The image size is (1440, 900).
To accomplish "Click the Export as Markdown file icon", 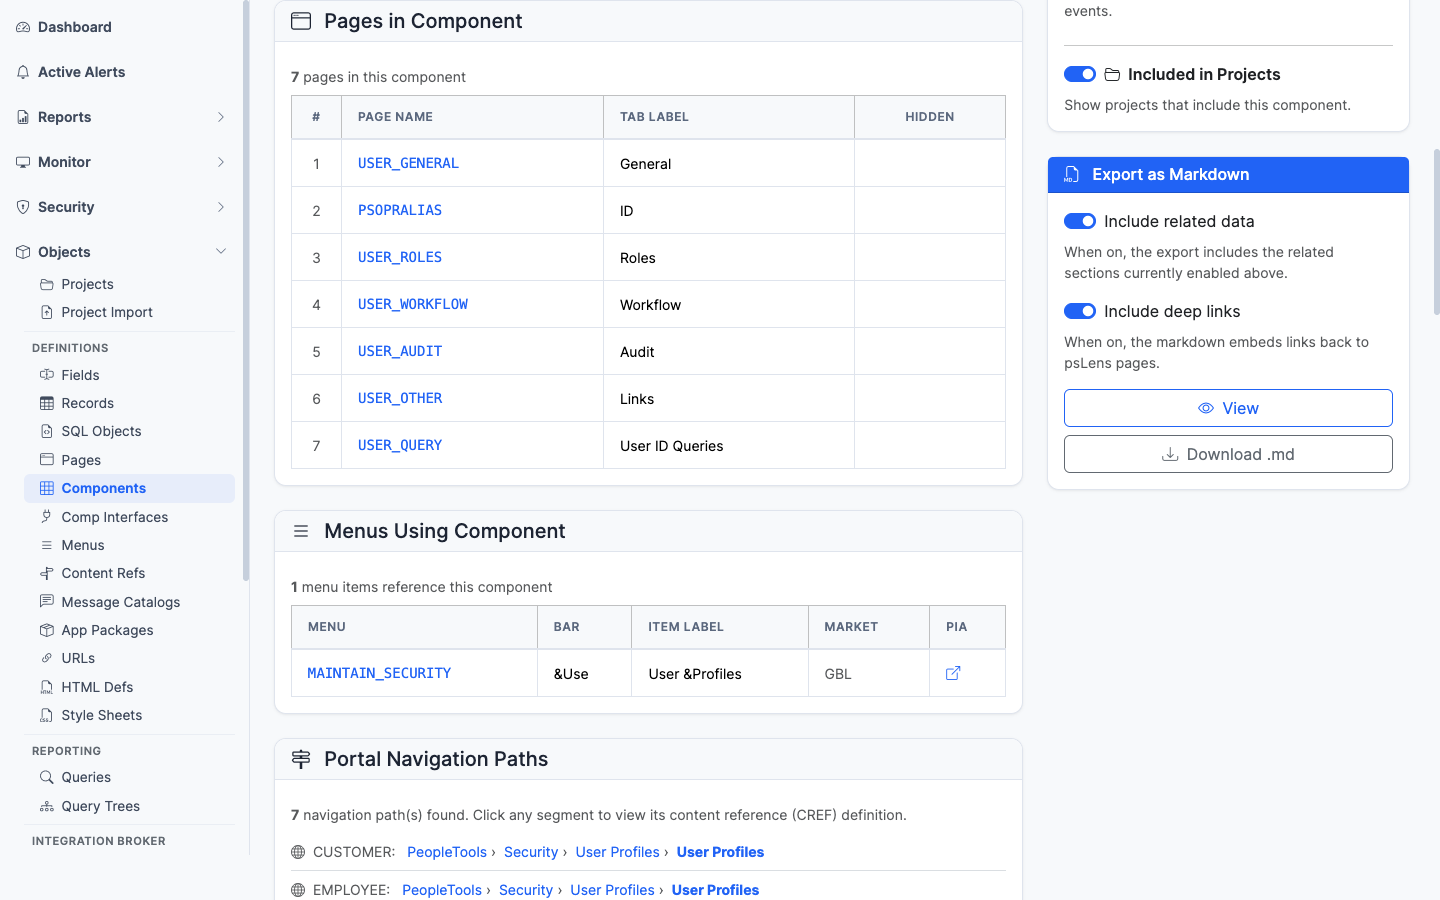I will pos(1072,175).
